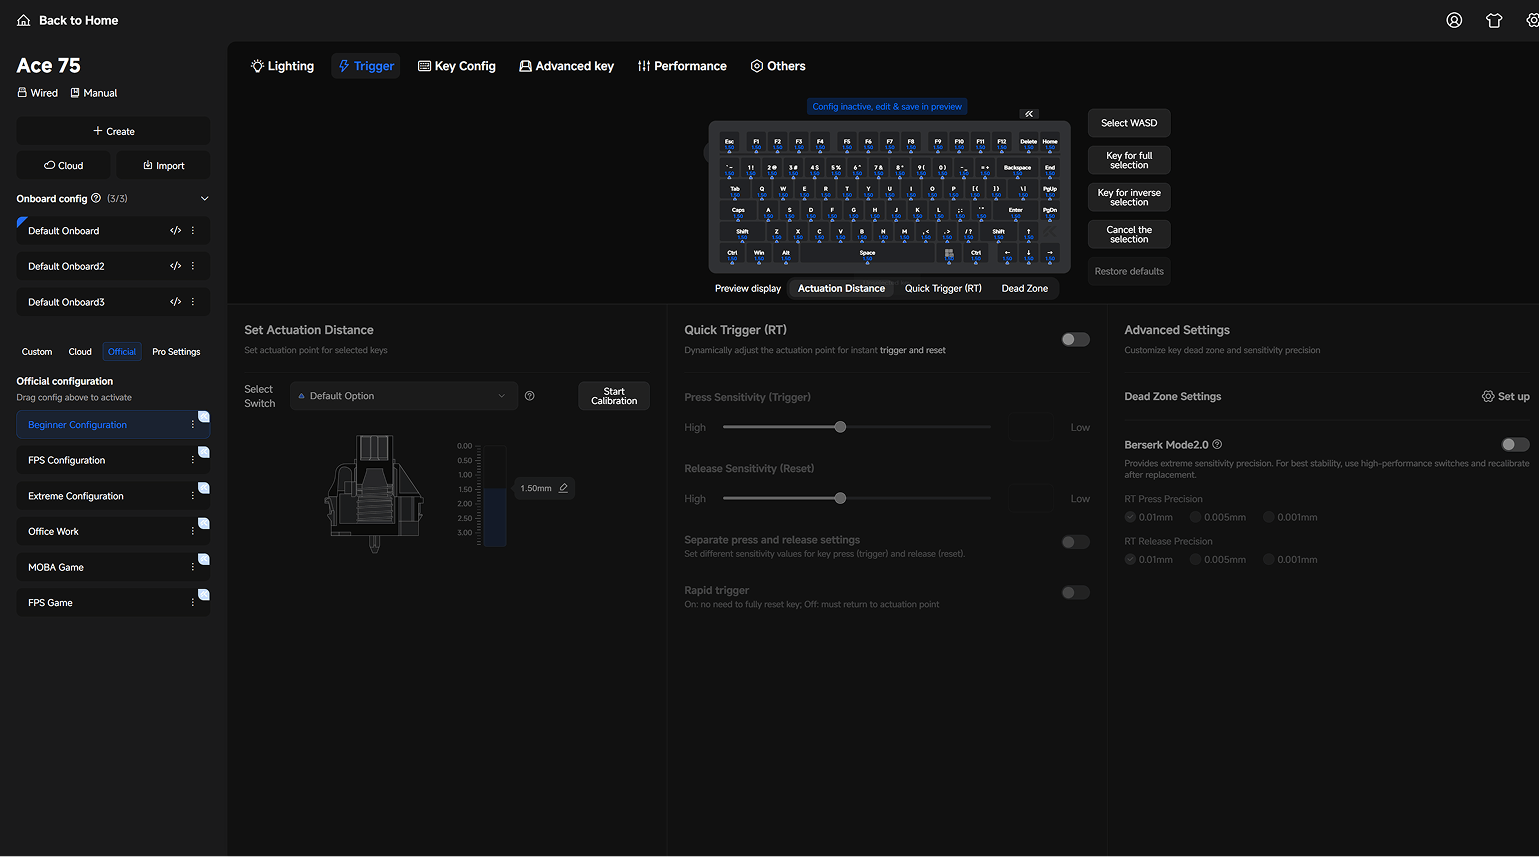Click the Dead Zone Set up gear
The image size is (1539, 857).
coord(1488,396)
